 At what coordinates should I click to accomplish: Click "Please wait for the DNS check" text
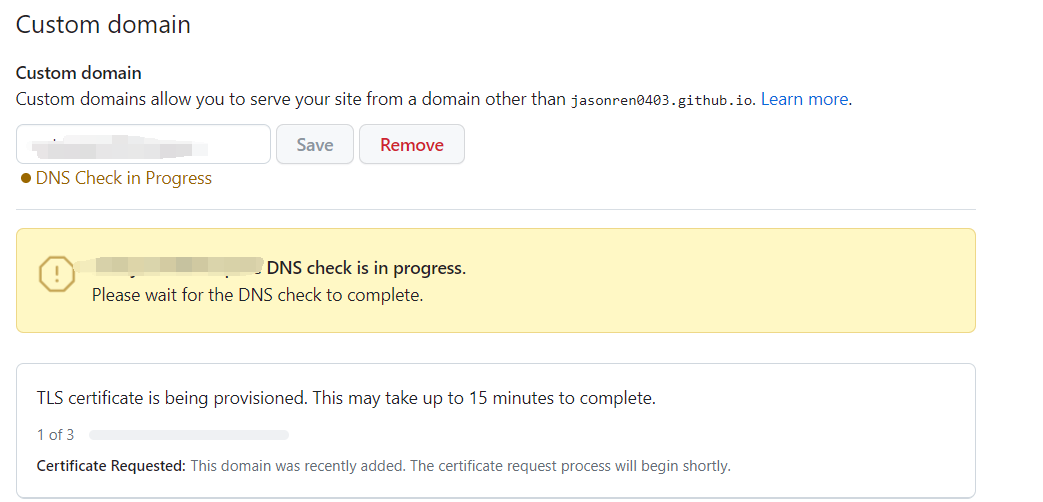point(257,295)
